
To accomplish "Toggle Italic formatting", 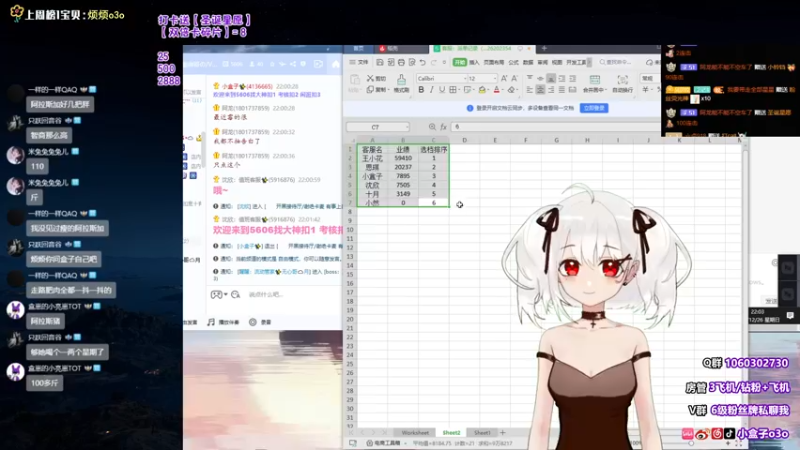I will (x=432, y=90).
